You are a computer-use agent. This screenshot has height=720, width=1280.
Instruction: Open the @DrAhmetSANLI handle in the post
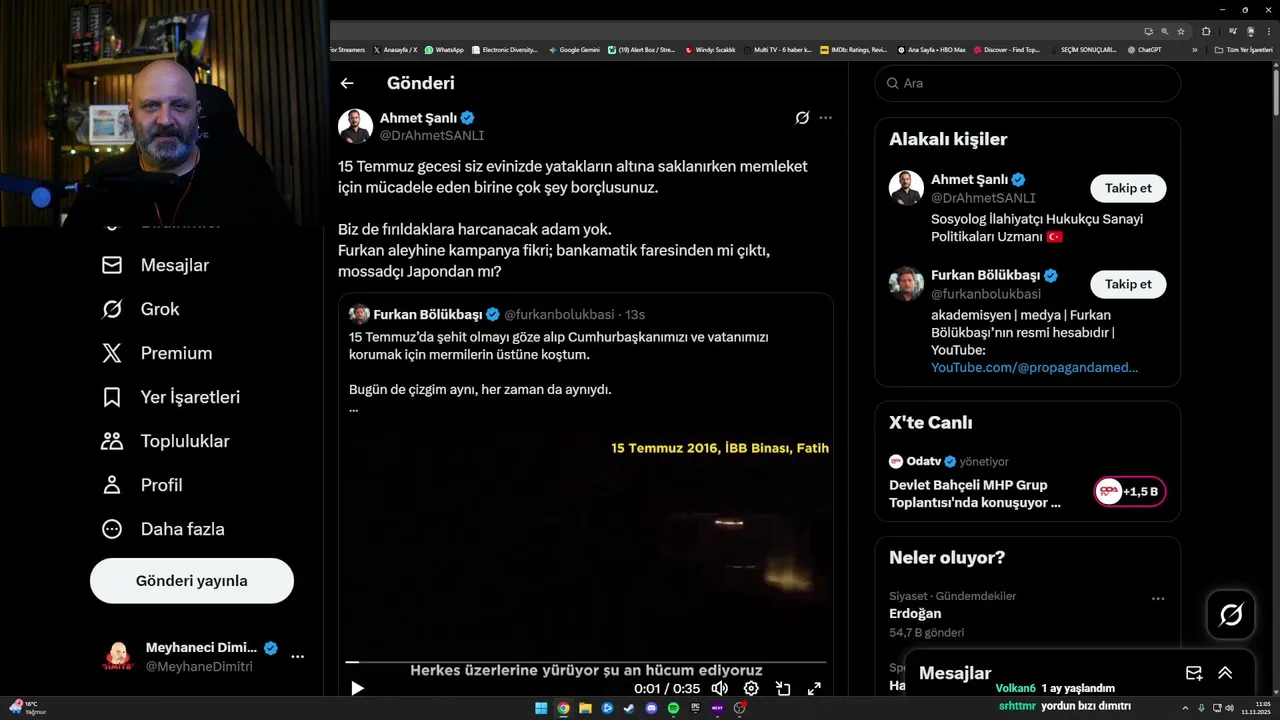[x=432, y=135]
